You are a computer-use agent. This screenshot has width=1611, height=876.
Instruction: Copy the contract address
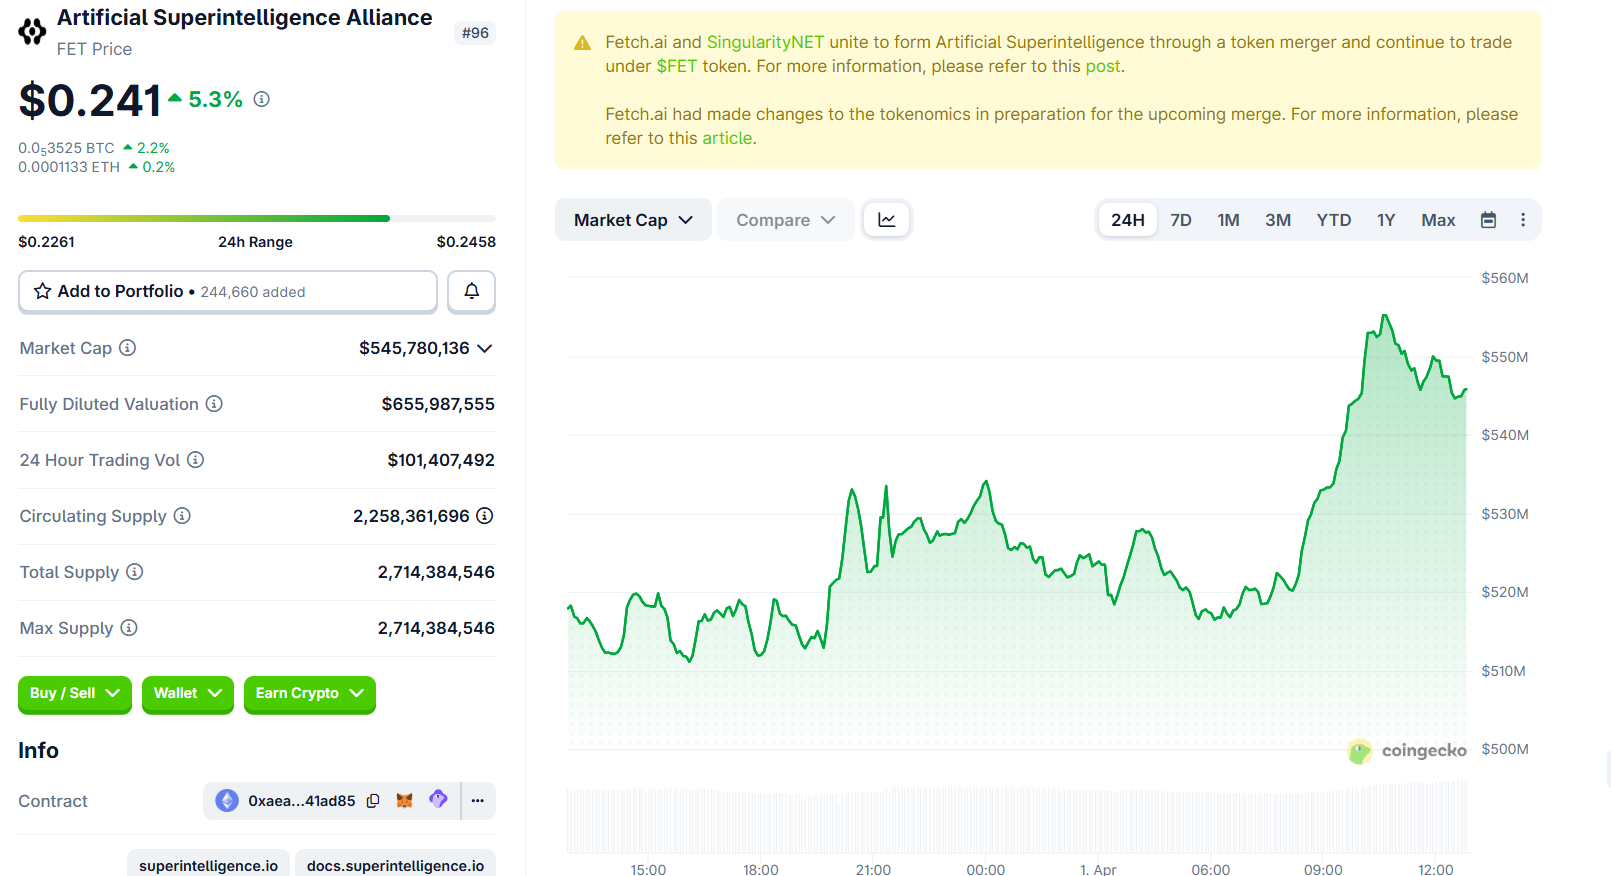pos(373,801)
